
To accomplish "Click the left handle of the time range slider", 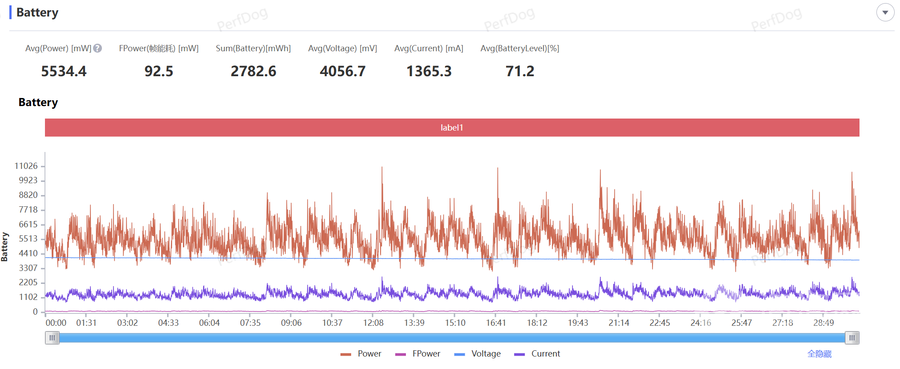I will click(52, 338).
